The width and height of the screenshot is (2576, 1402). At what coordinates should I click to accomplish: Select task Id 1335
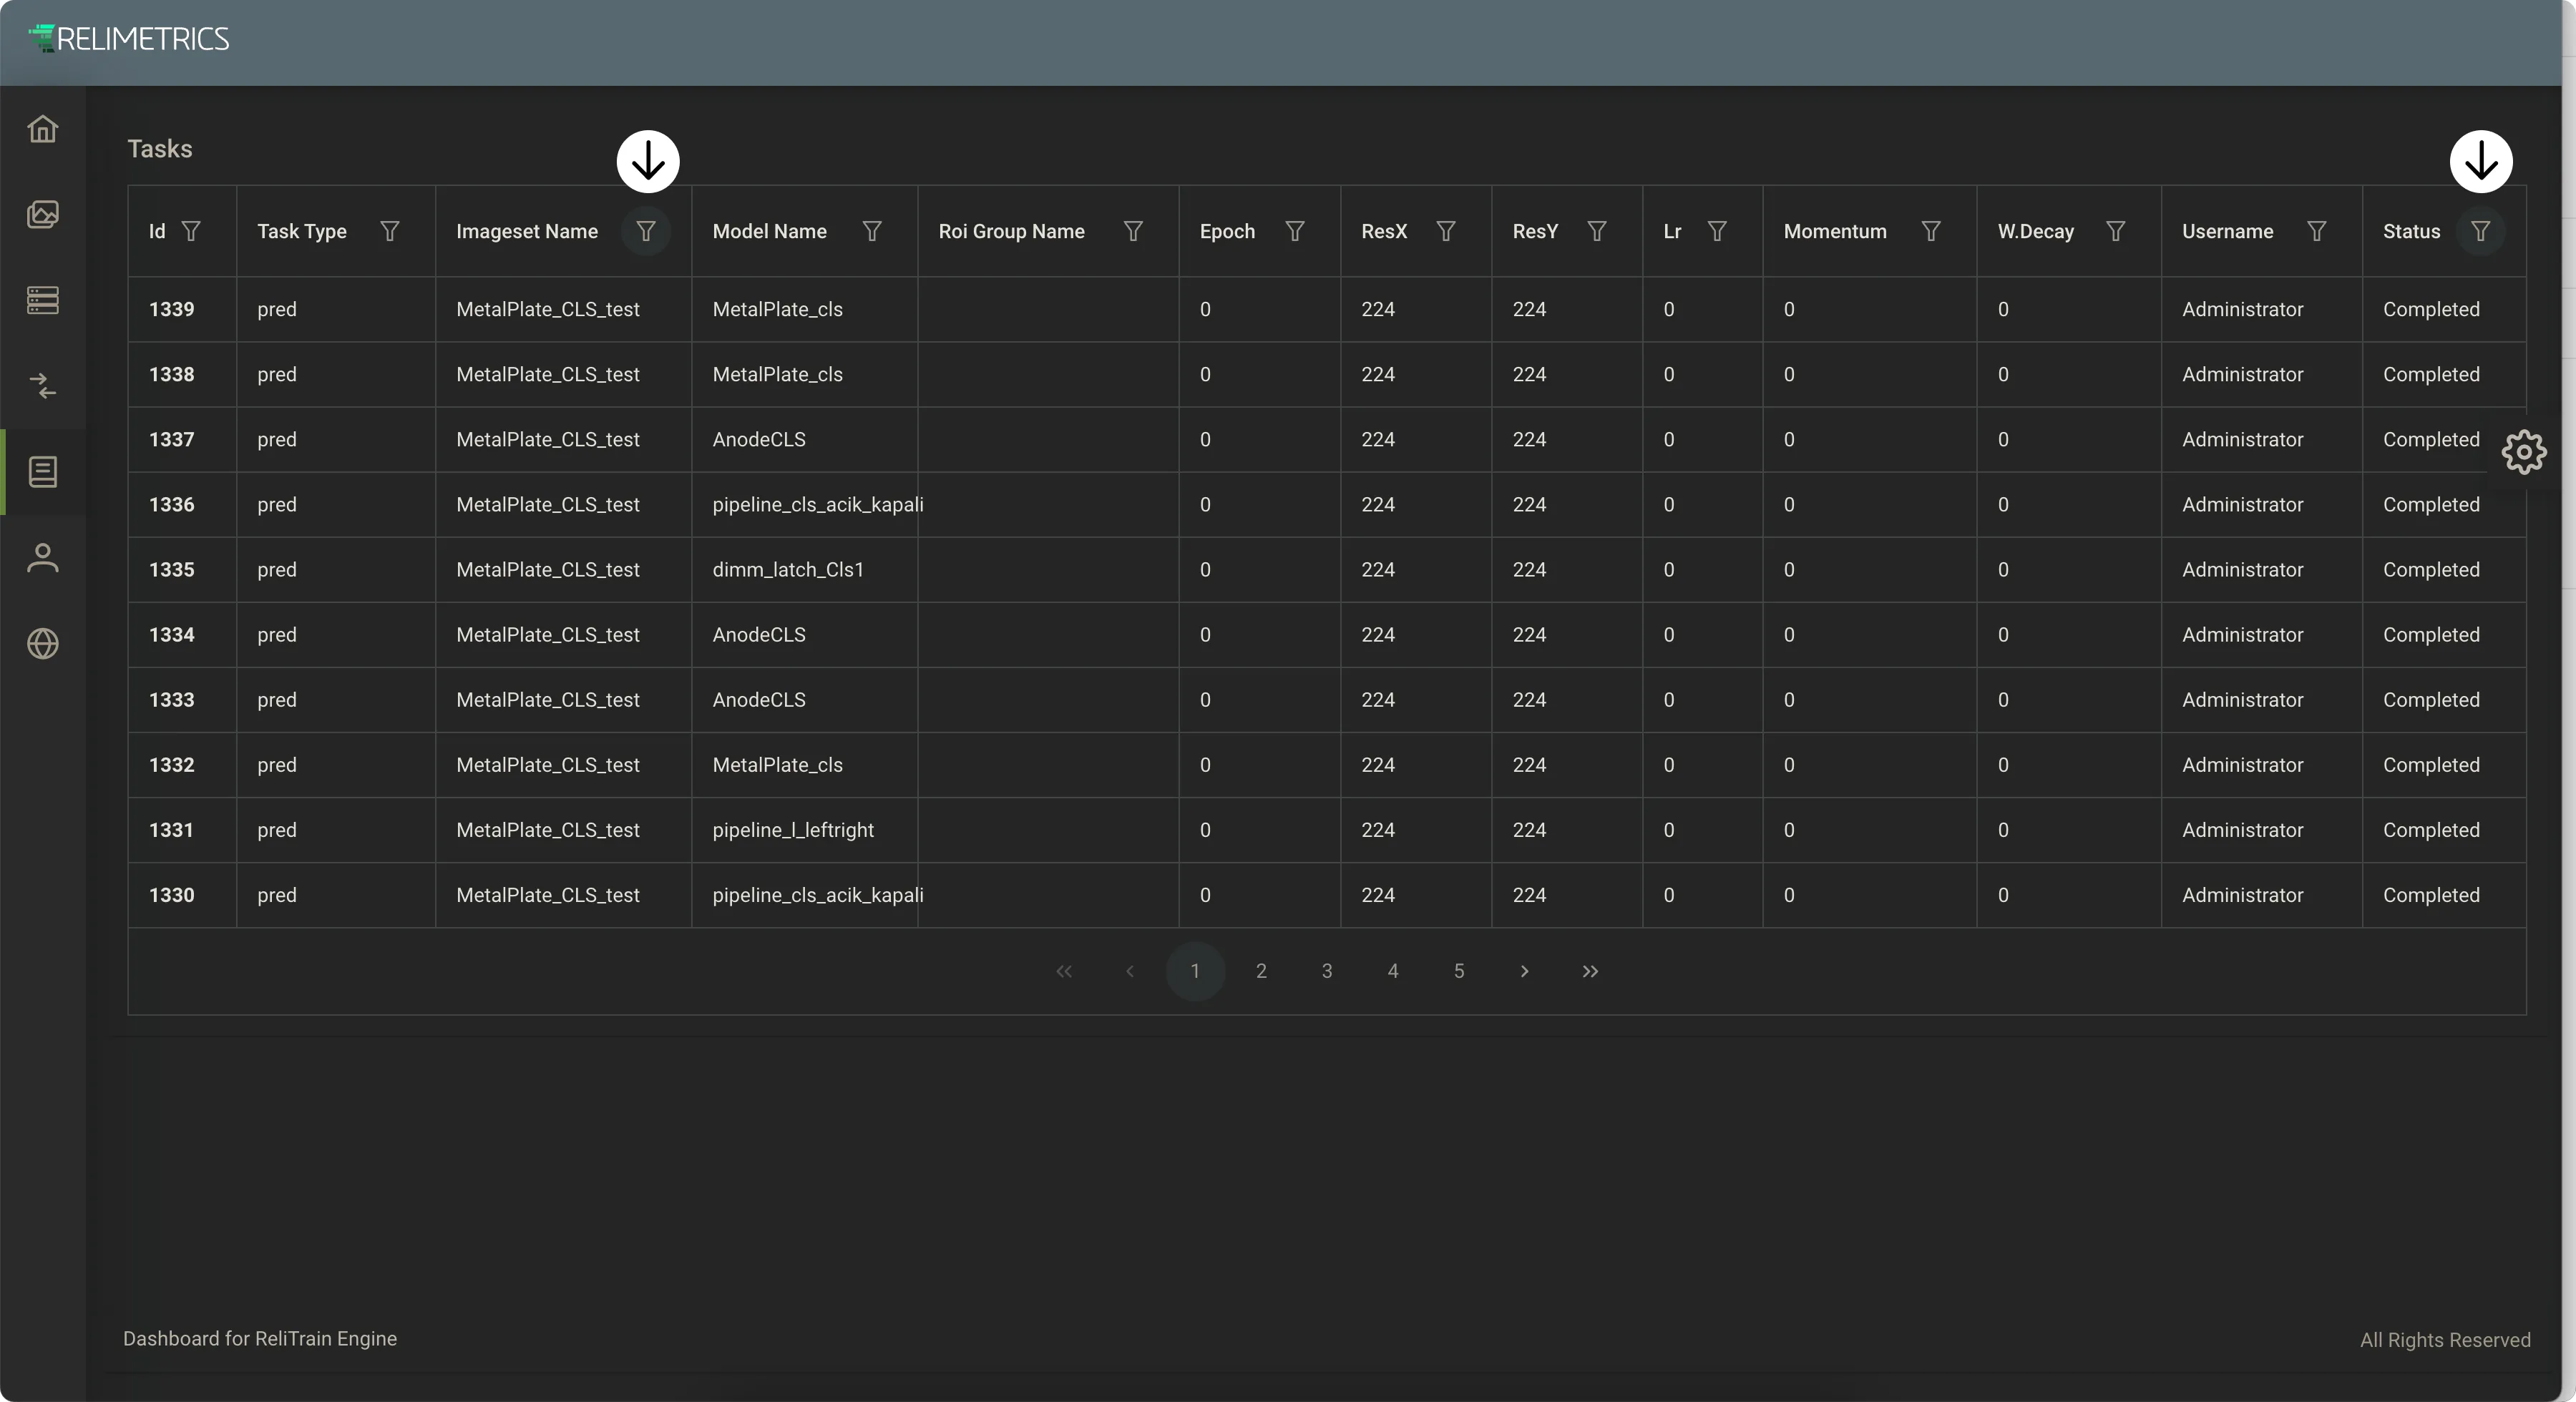(x=172, y=569)
